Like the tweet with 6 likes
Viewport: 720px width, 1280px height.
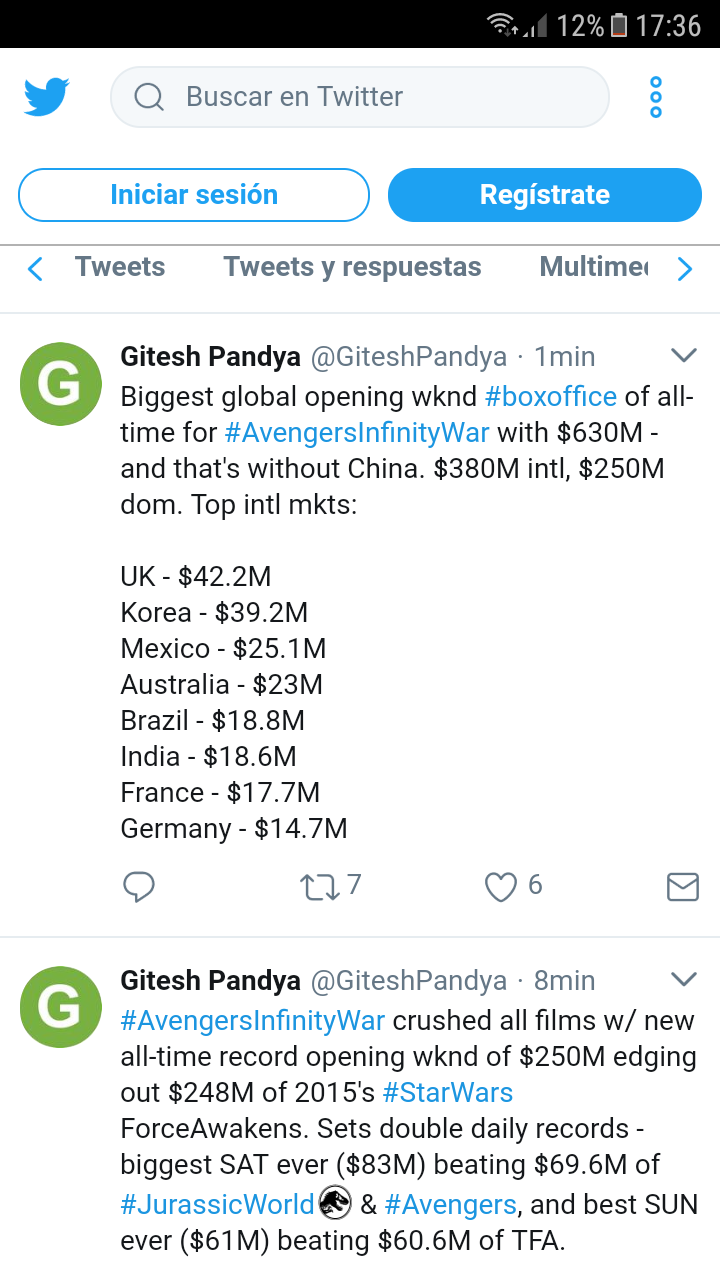click(500, 887)
